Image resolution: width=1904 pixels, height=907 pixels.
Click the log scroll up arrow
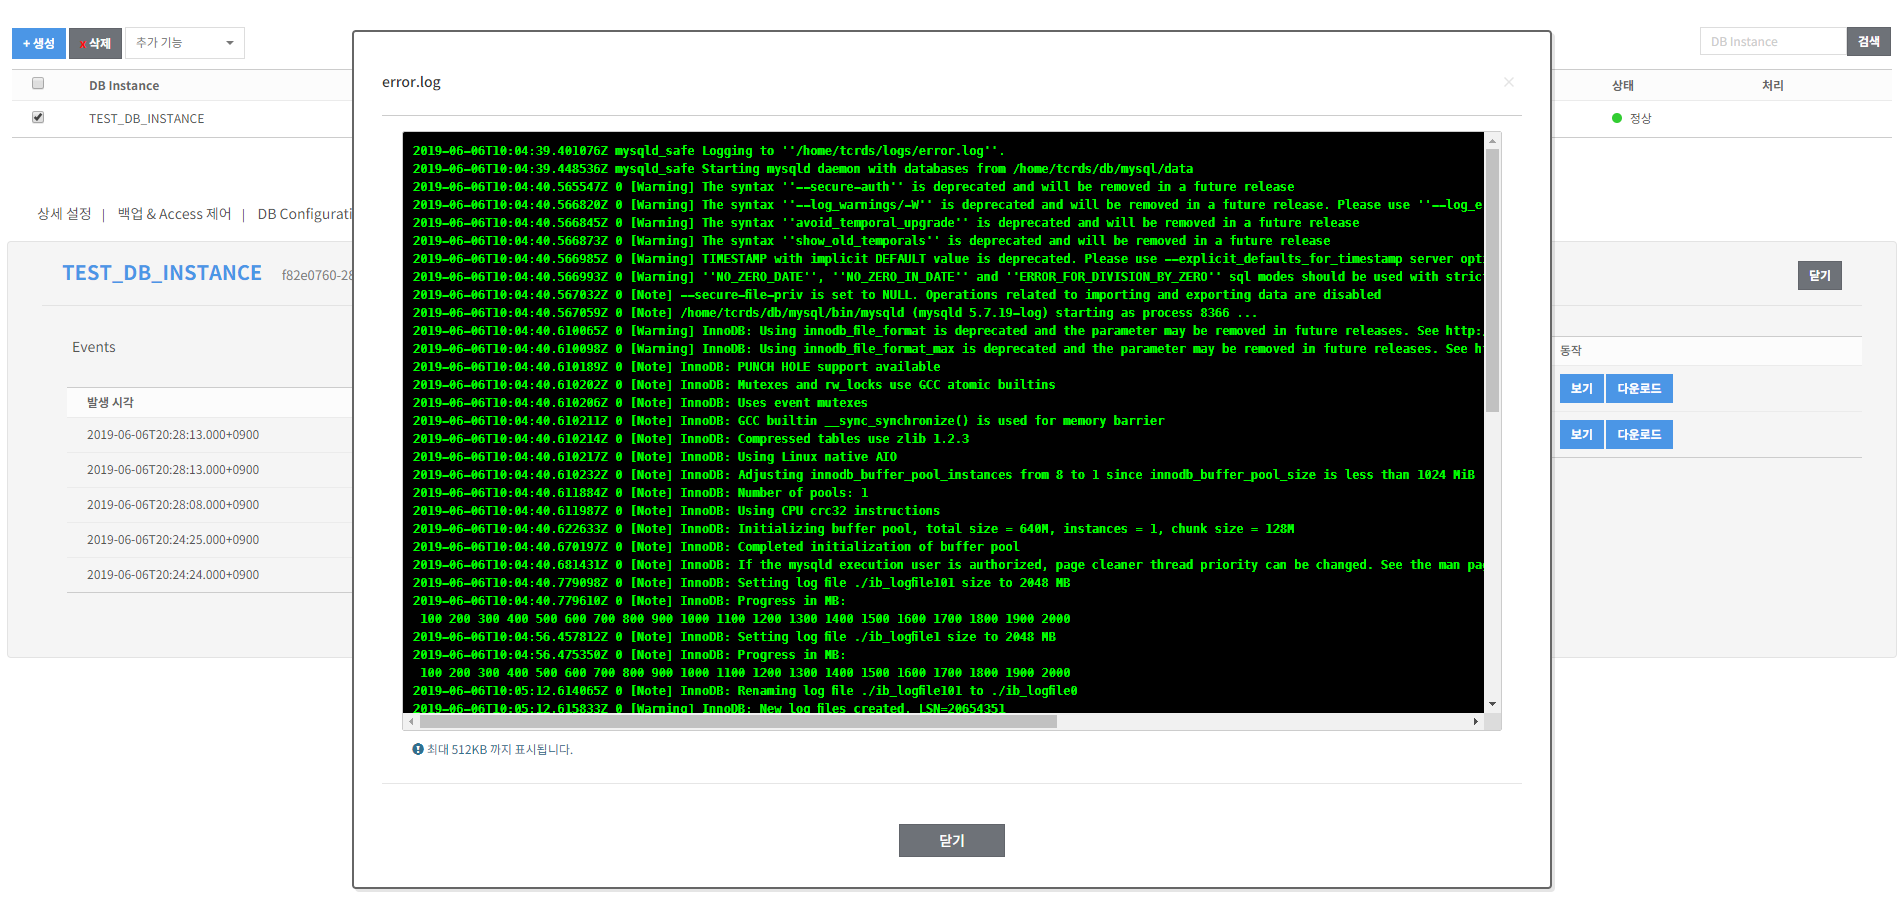tap(1492, 140)
